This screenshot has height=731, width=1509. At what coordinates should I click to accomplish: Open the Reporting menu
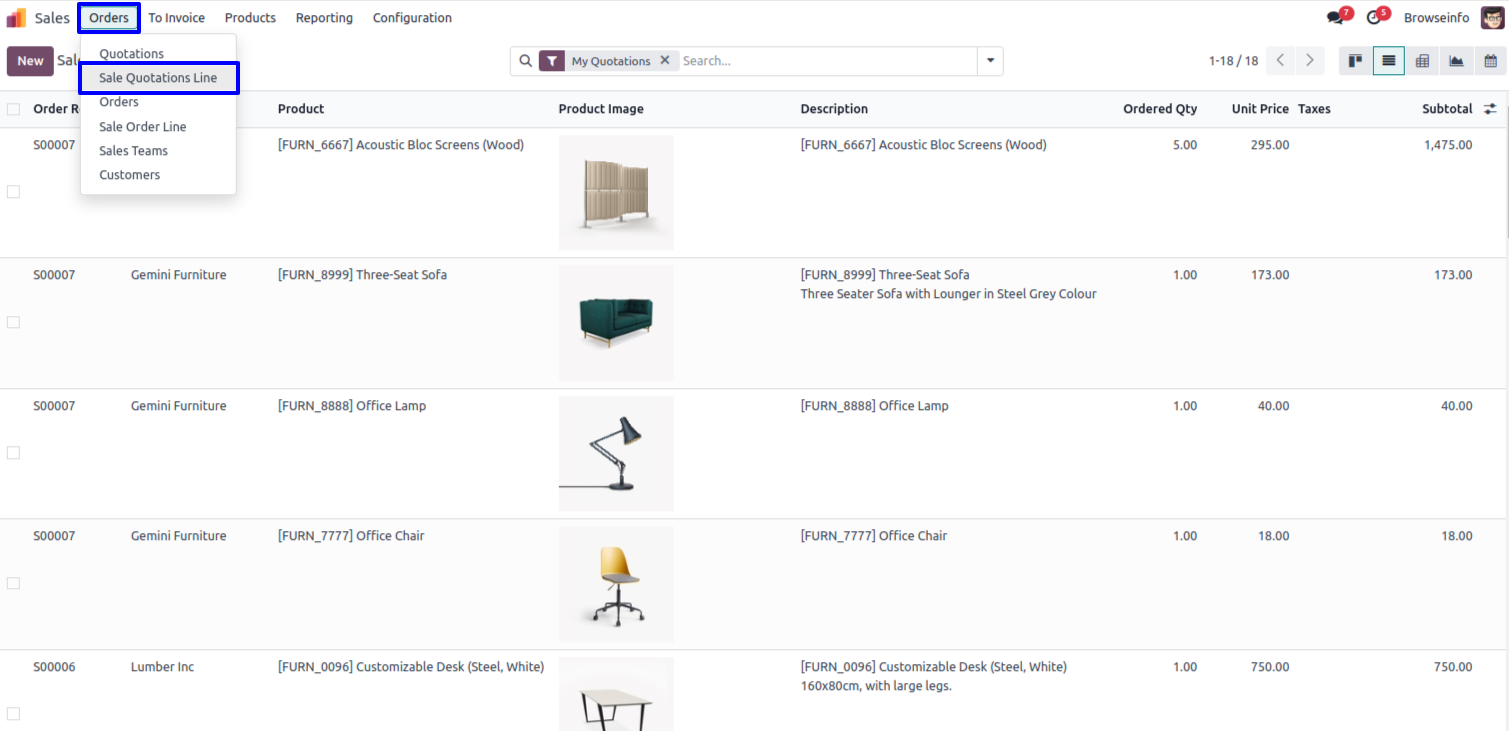(x=324, y=18)
